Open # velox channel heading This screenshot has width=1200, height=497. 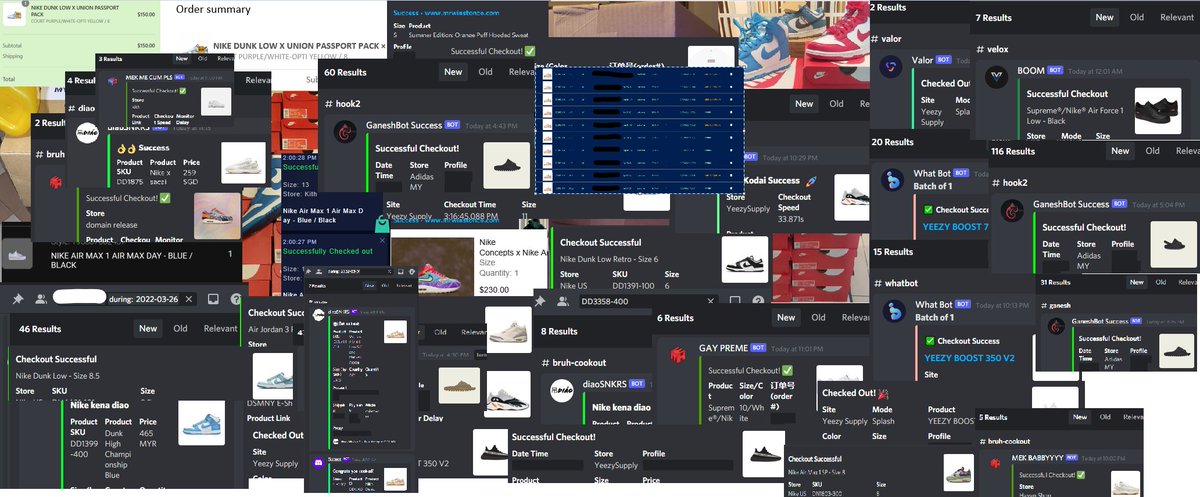click(x=992, y=48)
